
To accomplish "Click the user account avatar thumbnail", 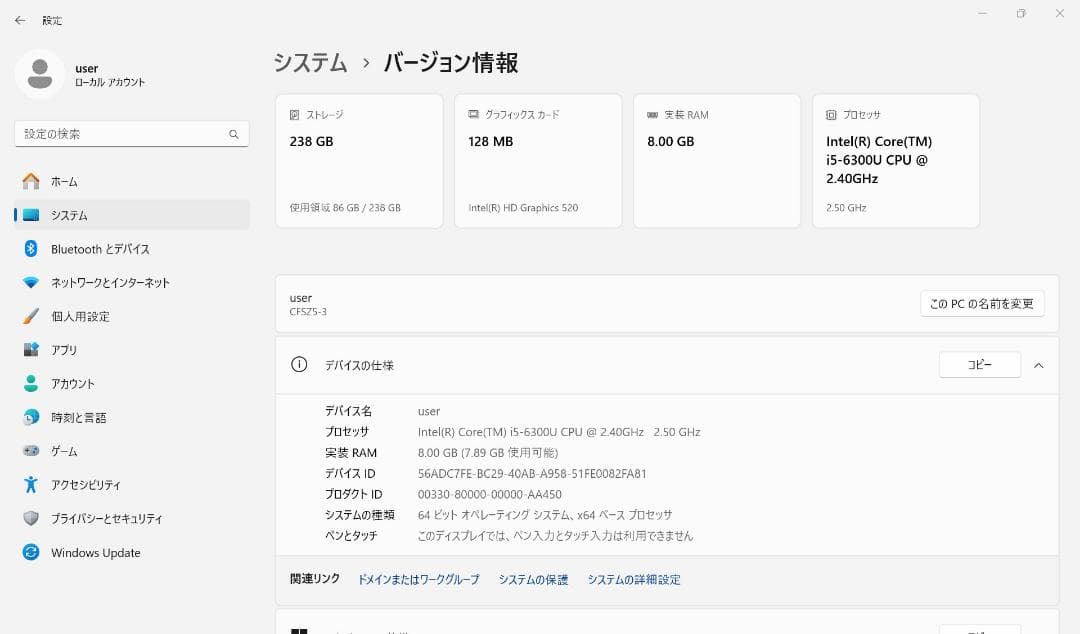I will (40, 75).
